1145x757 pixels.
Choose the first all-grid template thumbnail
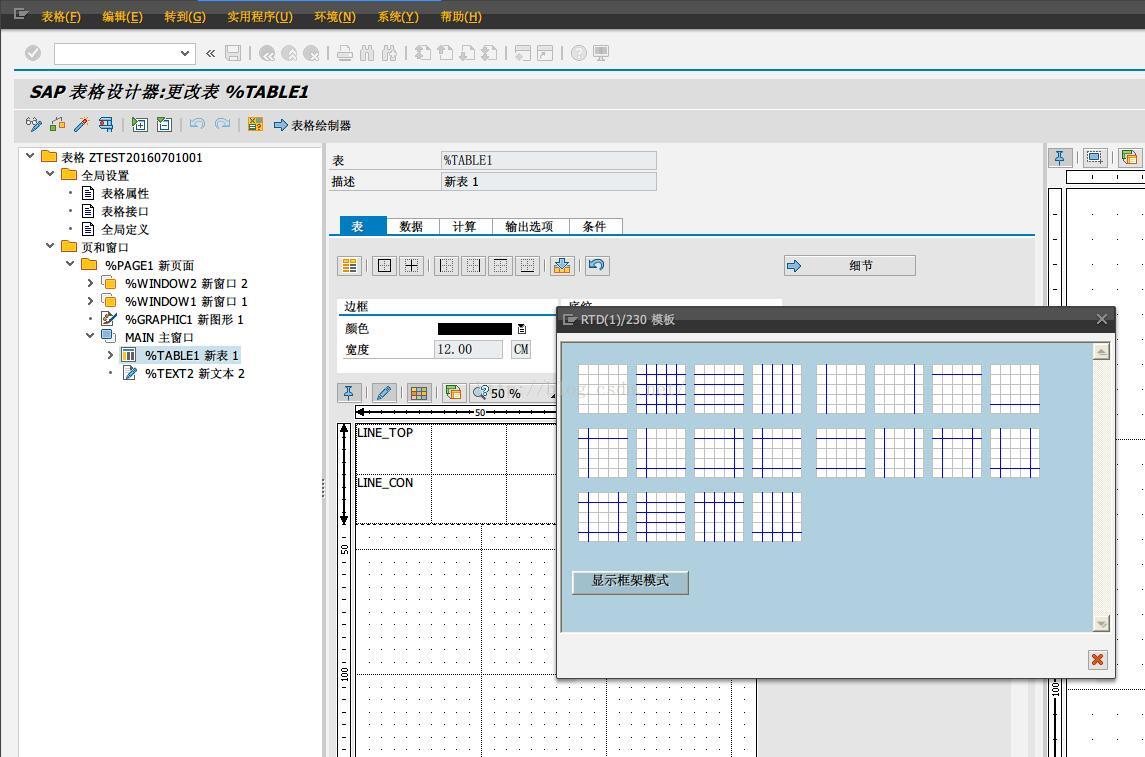661,389
